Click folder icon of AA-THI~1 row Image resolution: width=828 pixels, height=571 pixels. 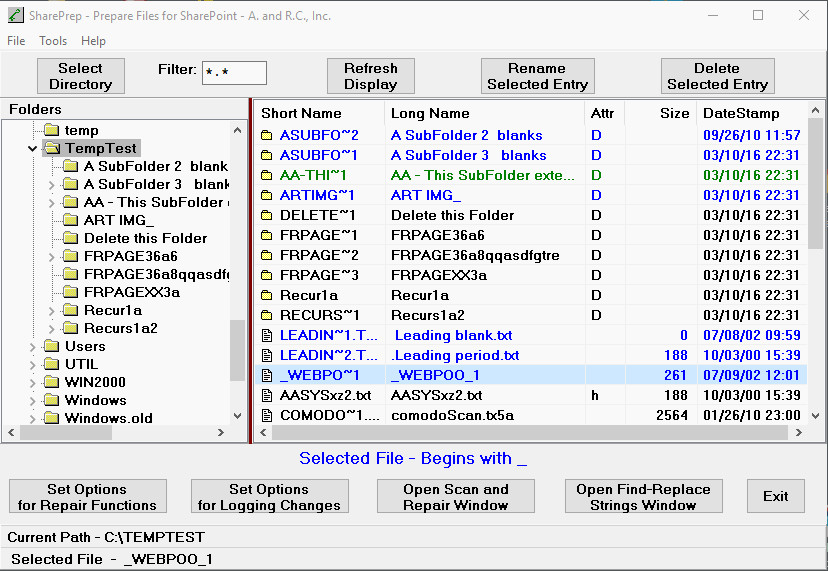tap(267, 176)
